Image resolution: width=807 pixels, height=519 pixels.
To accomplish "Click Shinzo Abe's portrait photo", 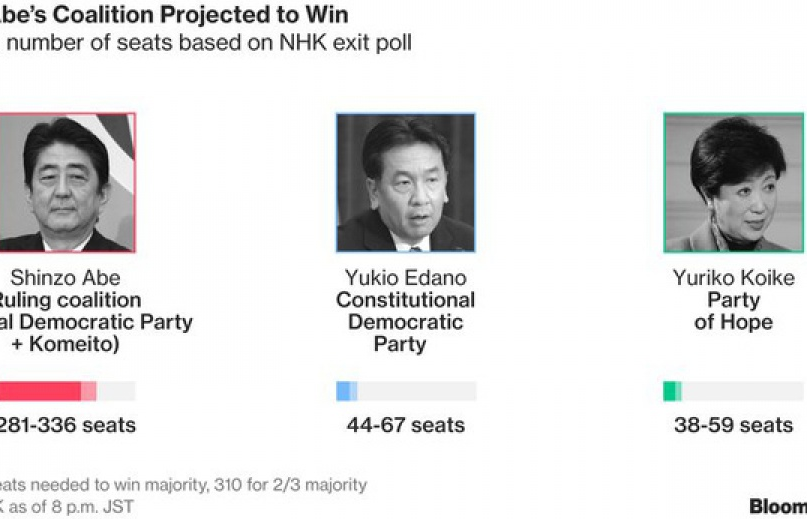I will (x=66, y=181).
